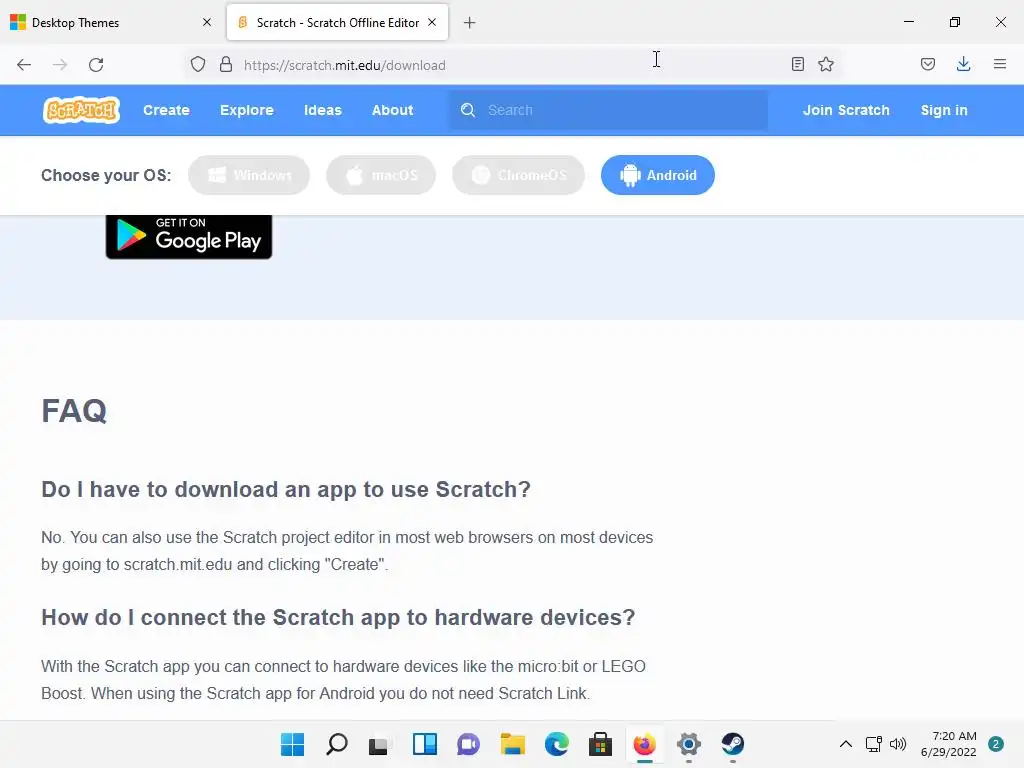Image resolution: width=1024 pixels, height=768 pixels.
Task: Open the Firefox downloads panel
Action: [x=963, y=64]
